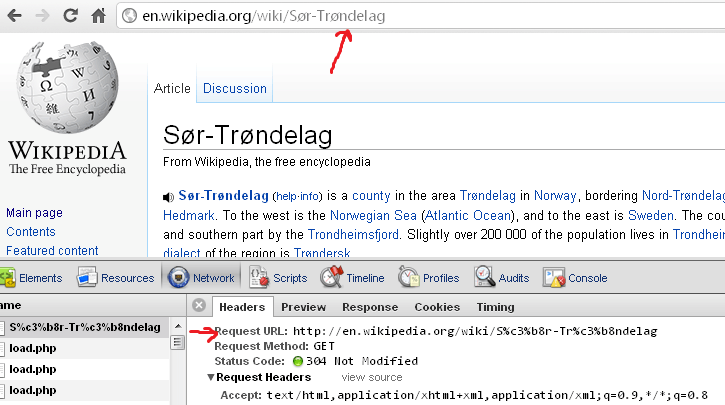725x405 pixels.
Task: Open the Audits panel in DevTools
Action: coord(502,278)
